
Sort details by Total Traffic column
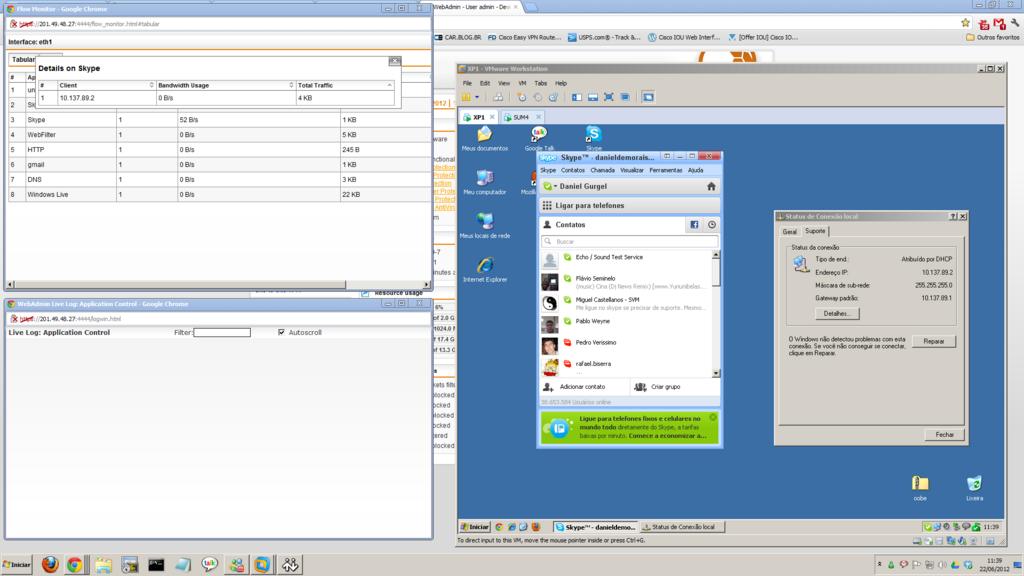[345, 86]
